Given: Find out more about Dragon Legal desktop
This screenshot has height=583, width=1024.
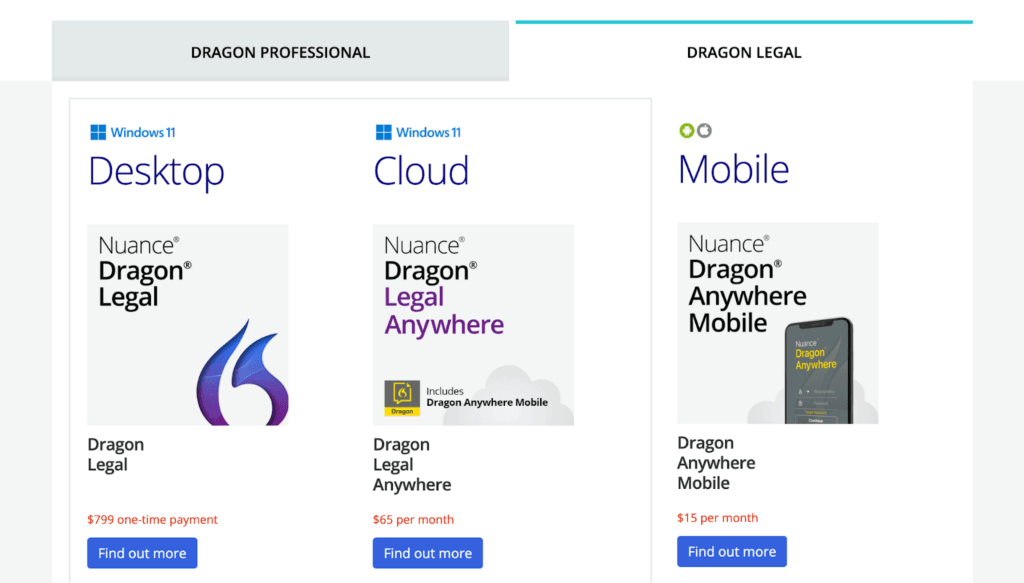Looking at the screenshot, I should (142, 553).
